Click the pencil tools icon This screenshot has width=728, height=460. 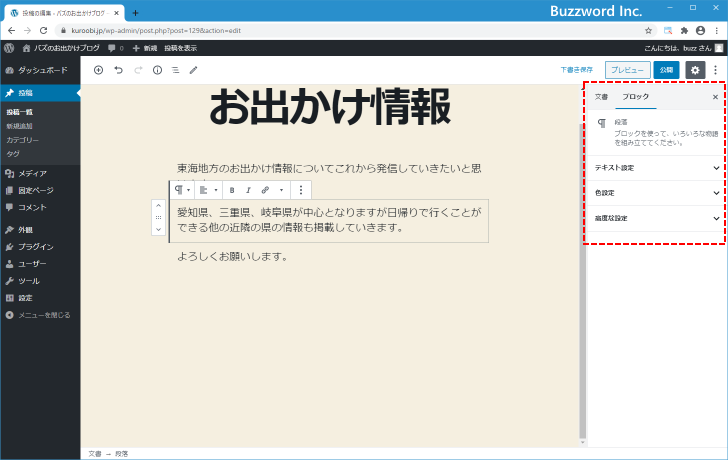194,70
